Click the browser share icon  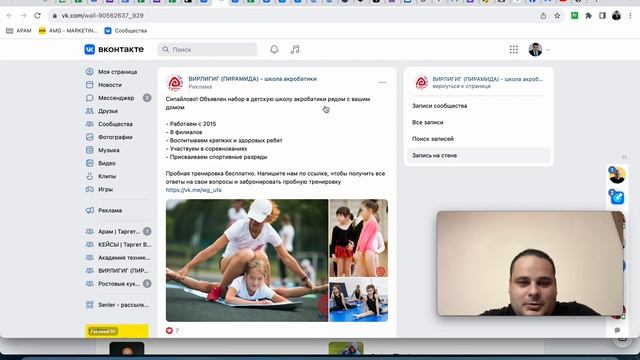[x=543, y=16]
